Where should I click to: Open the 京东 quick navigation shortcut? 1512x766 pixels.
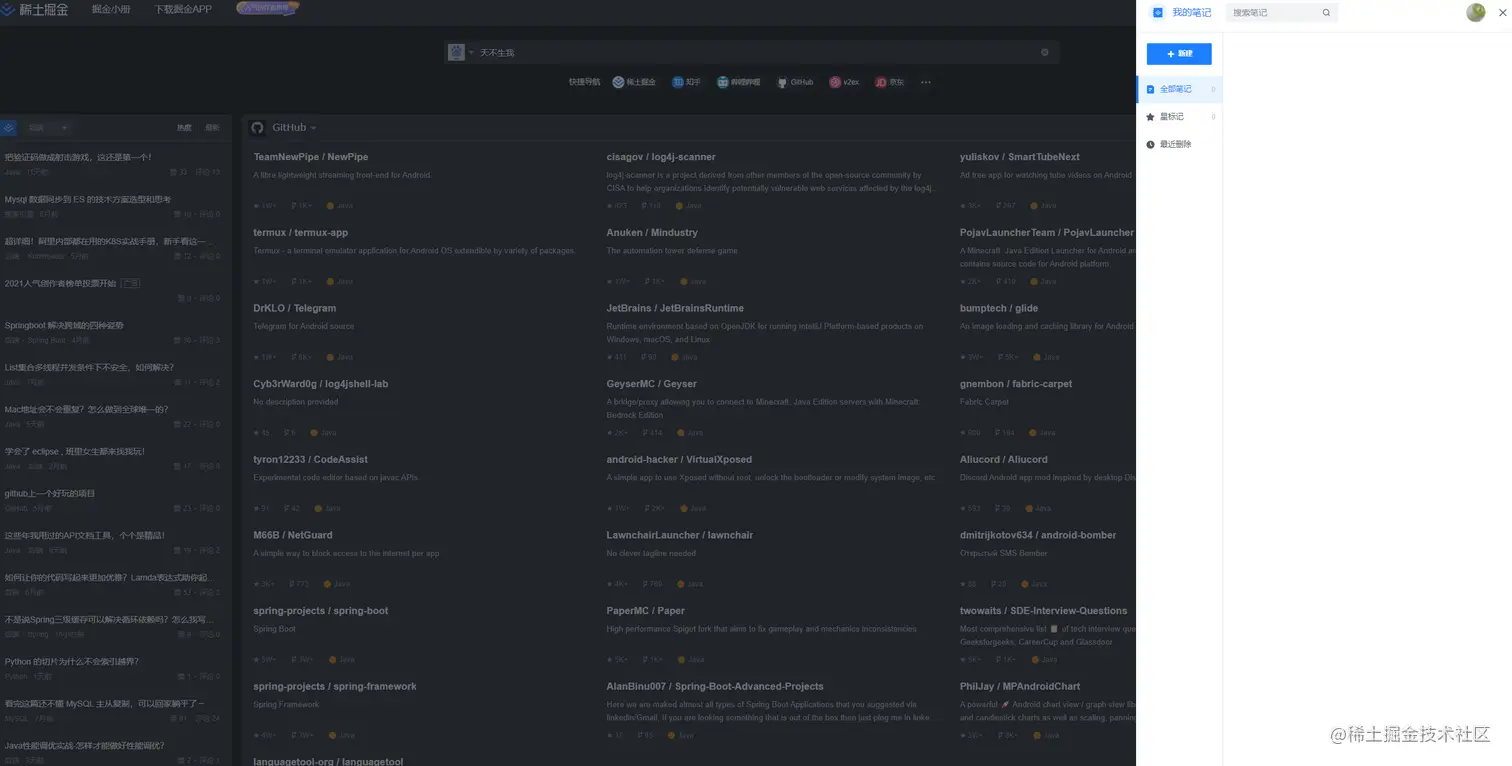(x=889, y=82)
